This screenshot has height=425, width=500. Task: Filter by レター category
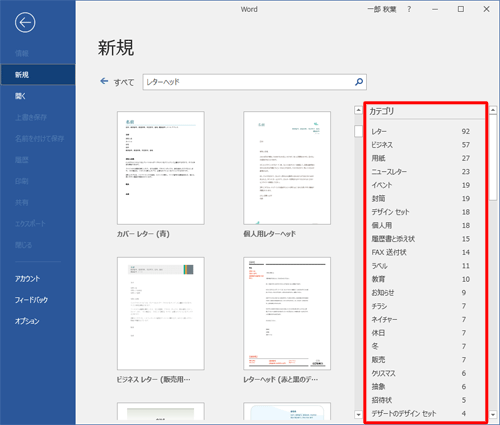421,131
